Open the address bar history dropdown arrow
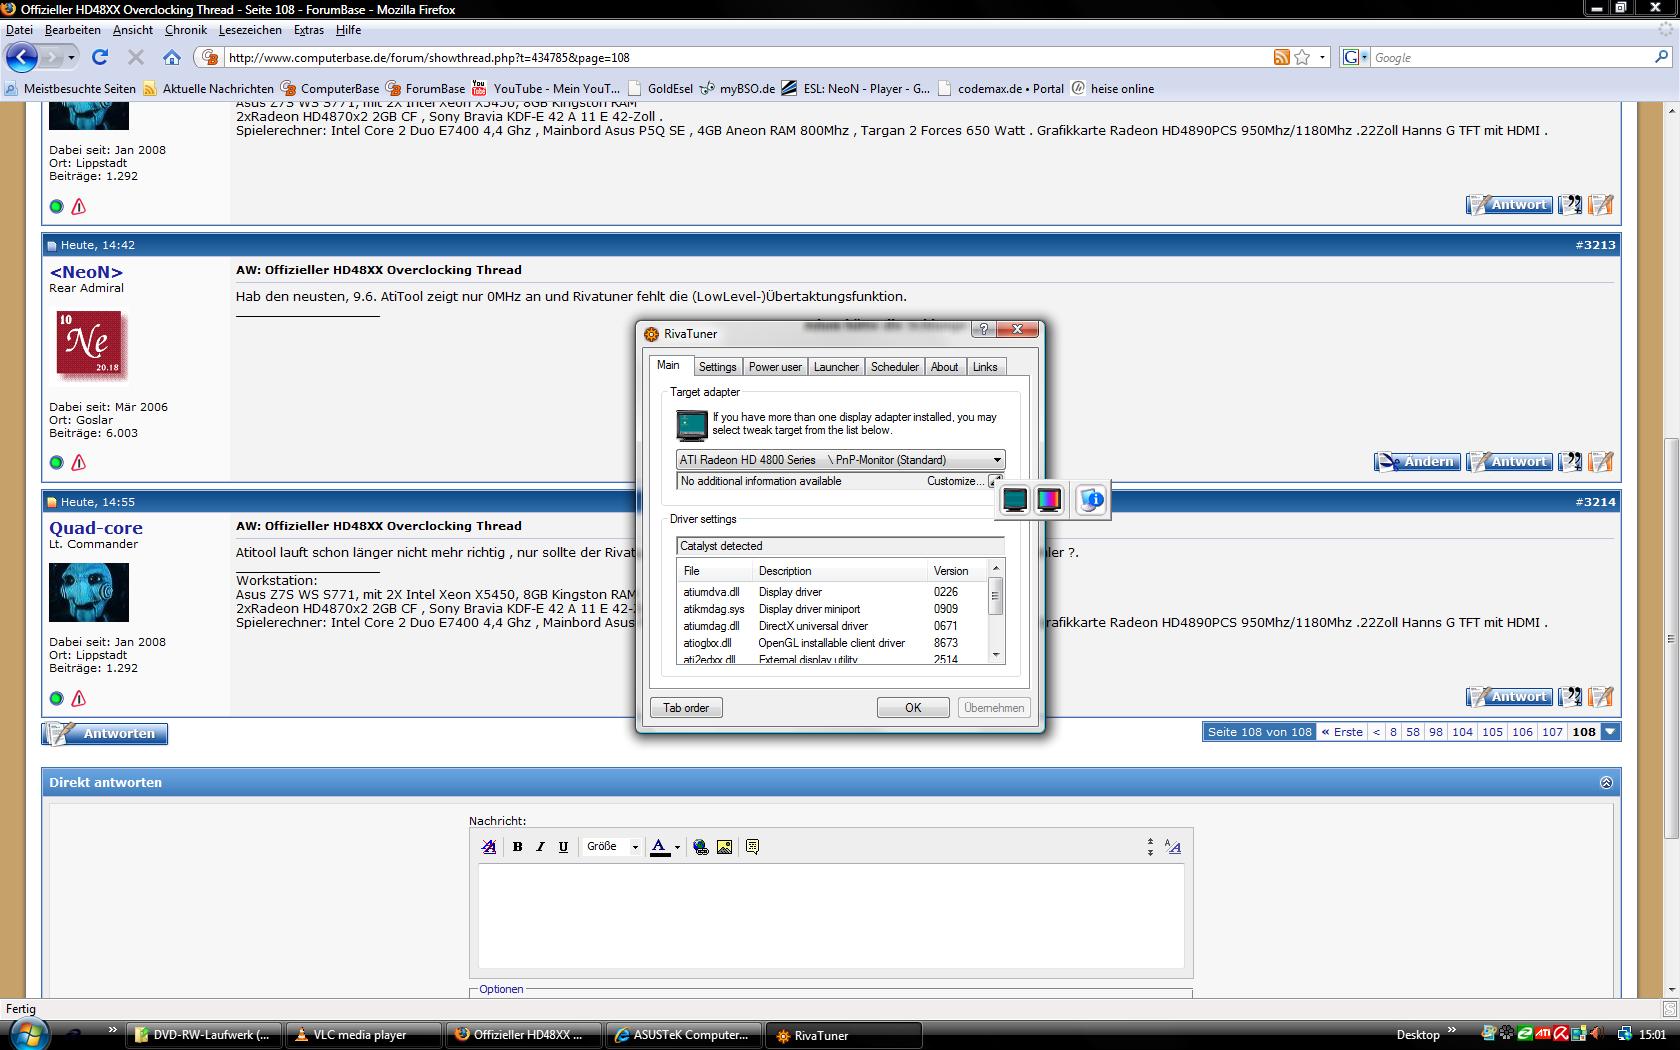The width and height of the screenshot is (1680, 1050). point(1323,57)
